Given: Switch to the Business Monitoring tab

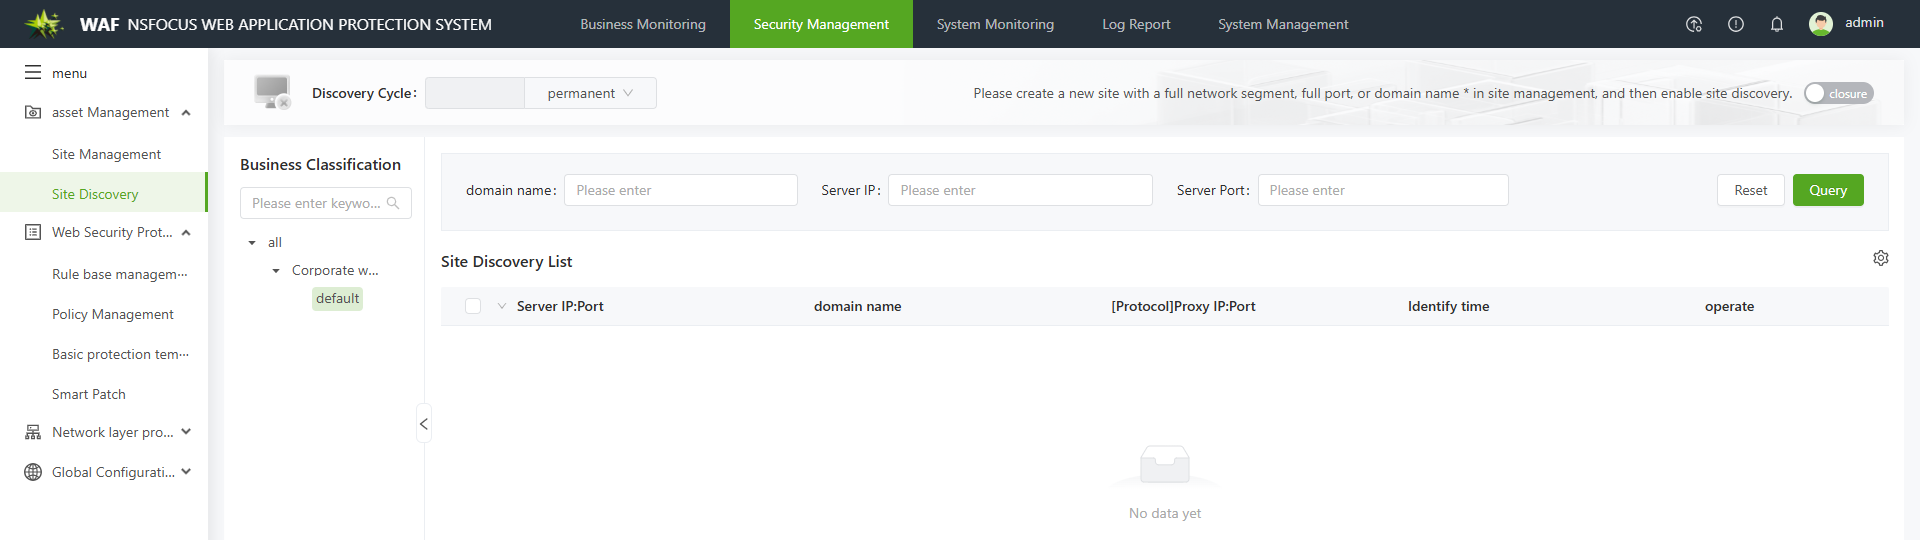Looking at the screenshot, I should click(x=643, y=24).
